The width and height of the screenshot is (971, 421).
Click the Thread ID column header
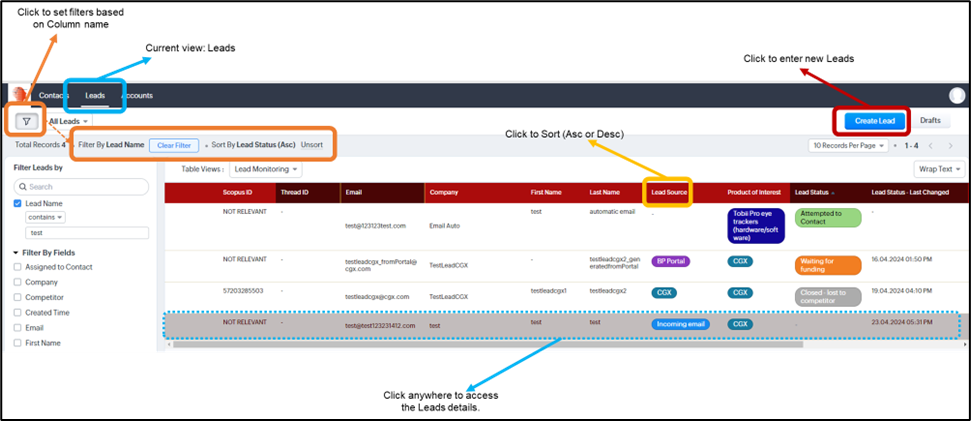(295, 193)
